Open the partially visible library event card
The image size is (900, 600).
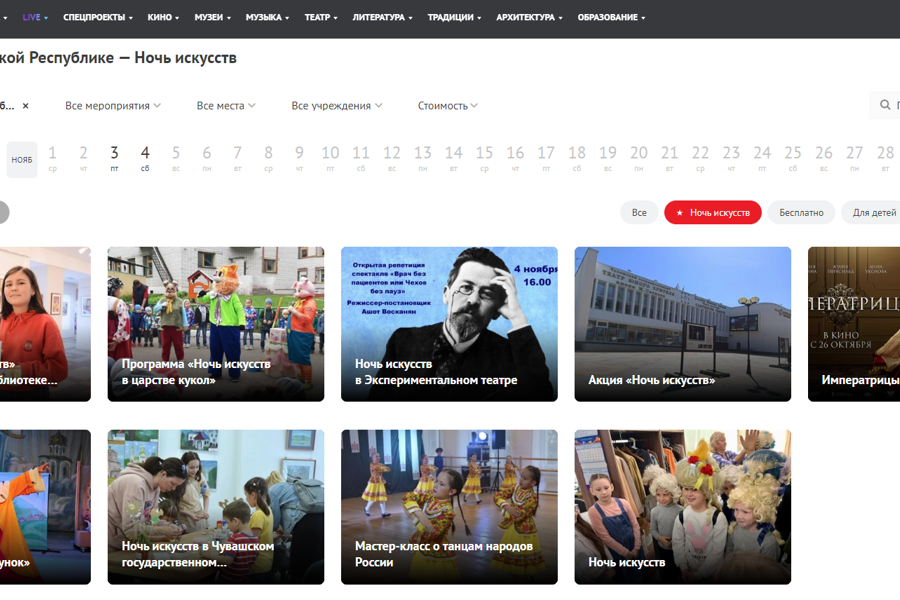pyautogui.click(x=45, y=324)
